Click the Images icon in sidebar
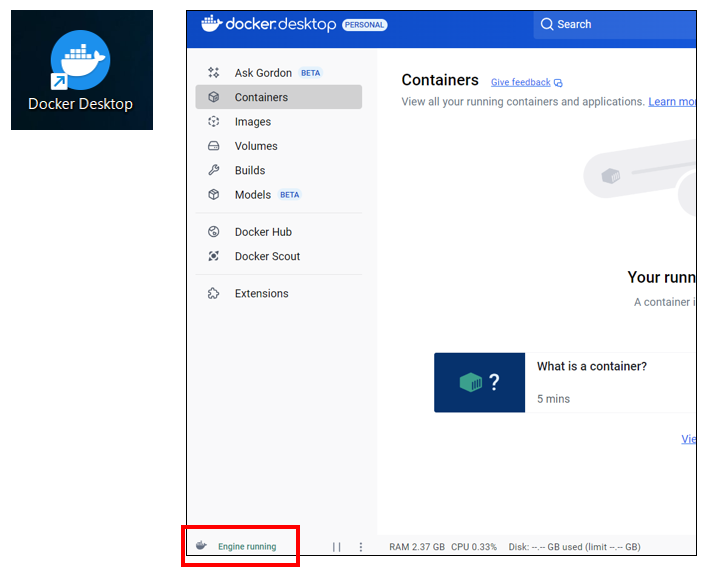703x572 pixels. click(x=214, y=121)
